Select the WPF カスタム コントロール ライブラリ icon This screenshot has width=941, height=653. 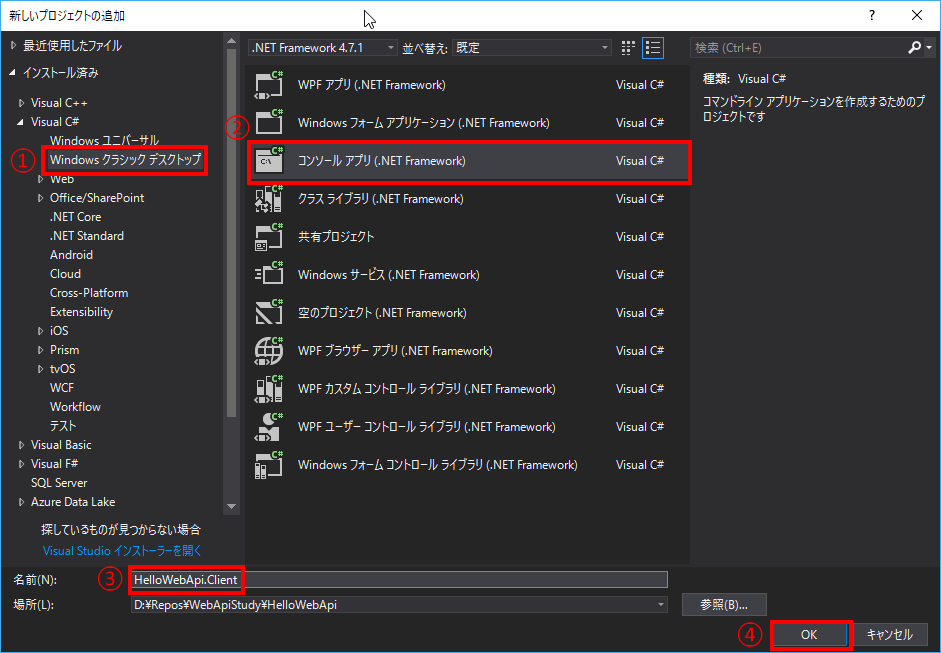pyautogui.click(x=268, y=389)
